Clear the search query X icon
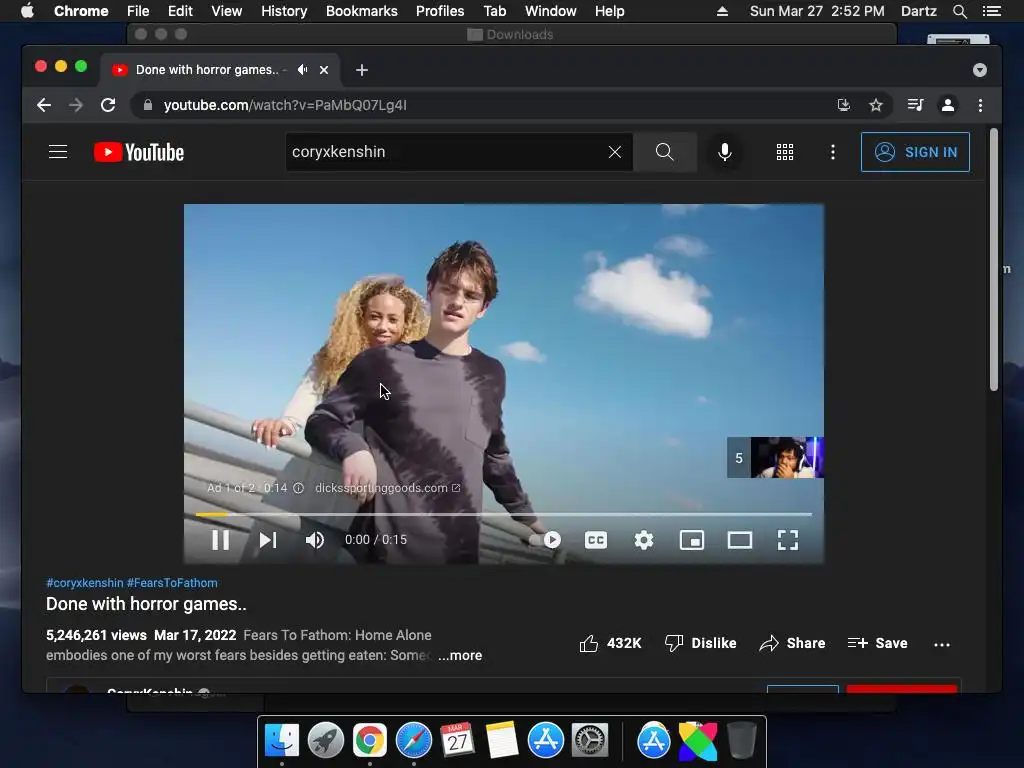This screenshot has width=1024, height=768. 615,152
